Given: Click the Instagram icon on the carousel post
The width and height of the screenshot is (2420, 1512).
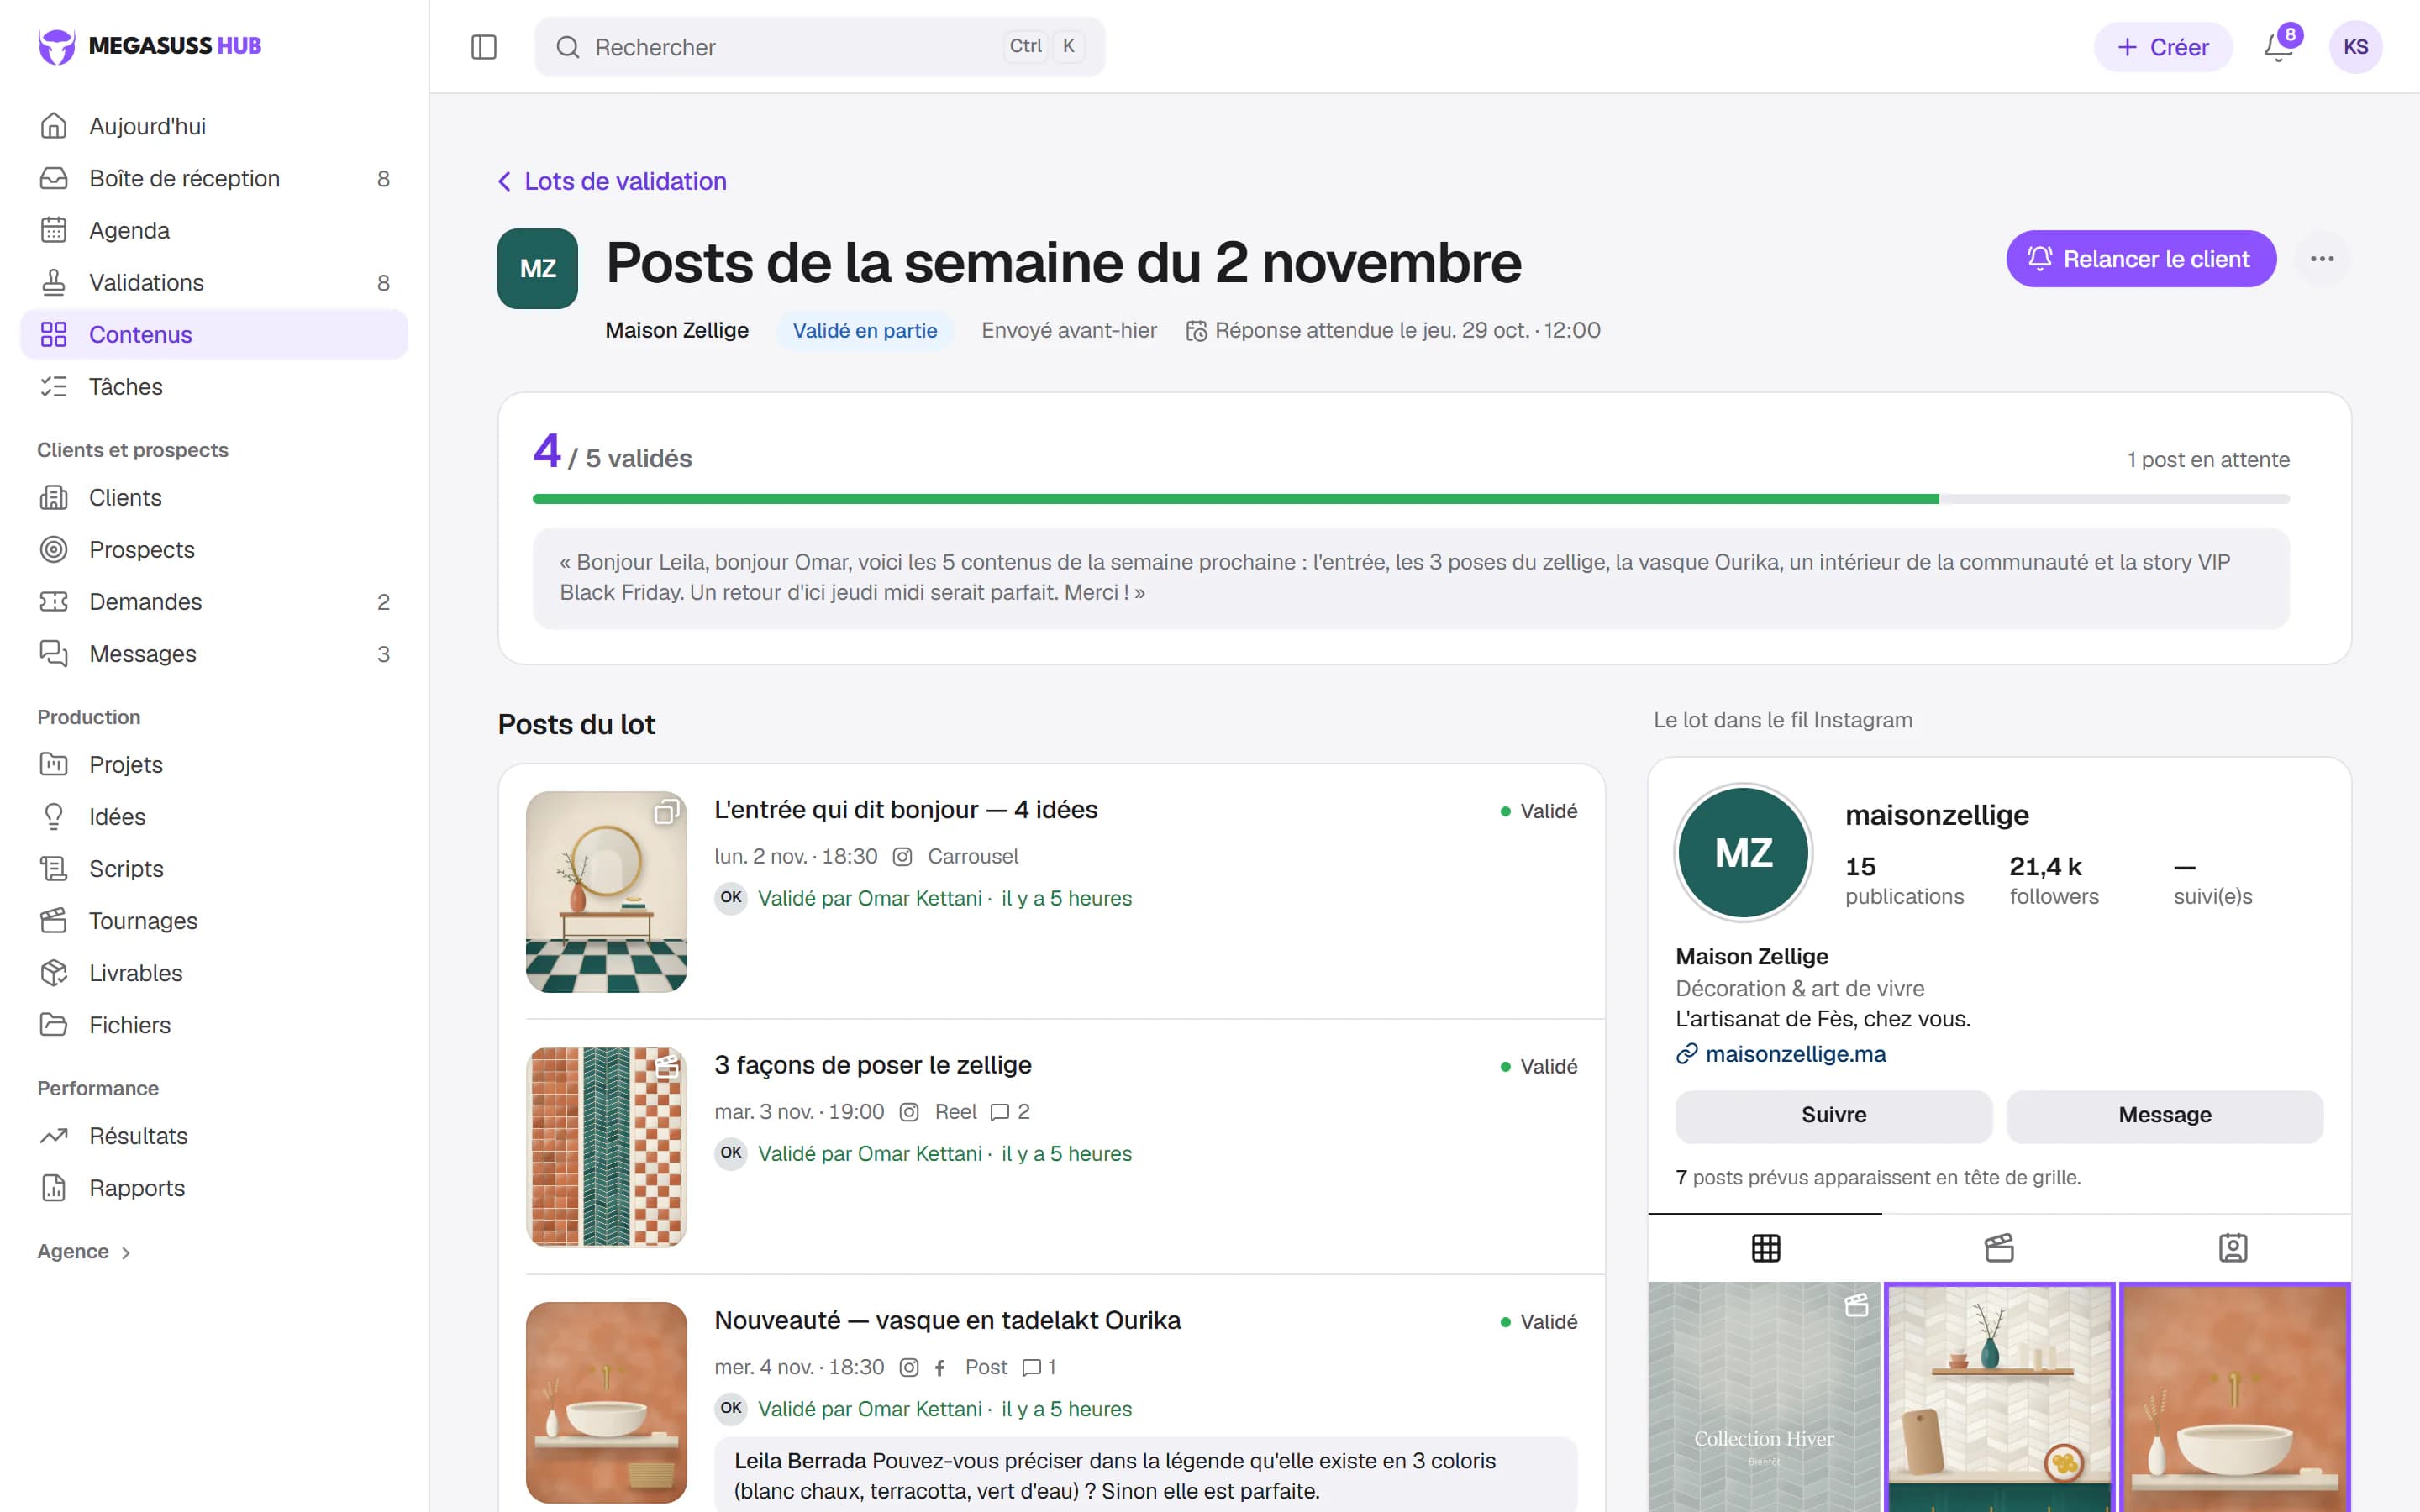Looking at the screenshot, I should (x=902, y=856).
